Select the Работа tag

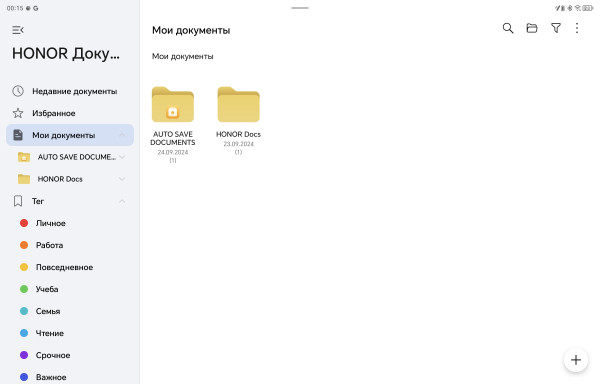[70, 245]
